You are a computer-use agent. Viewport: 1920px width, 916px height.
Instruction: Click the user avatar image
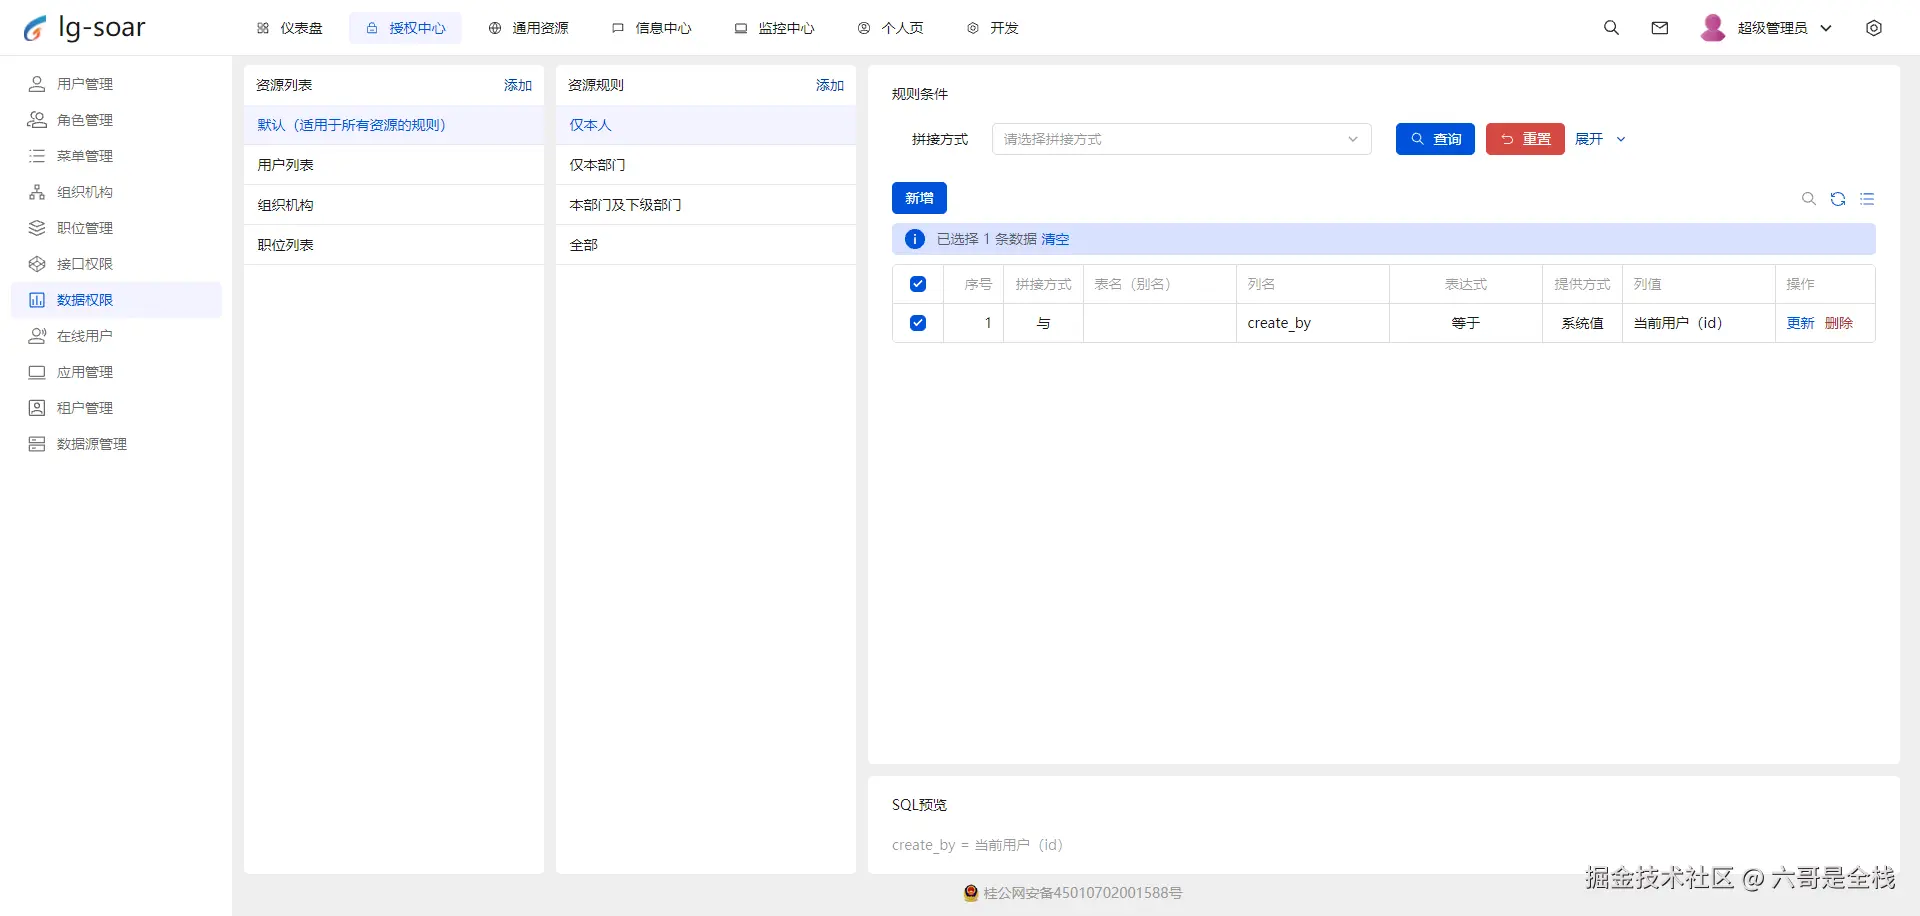(x=1712, y=28)
